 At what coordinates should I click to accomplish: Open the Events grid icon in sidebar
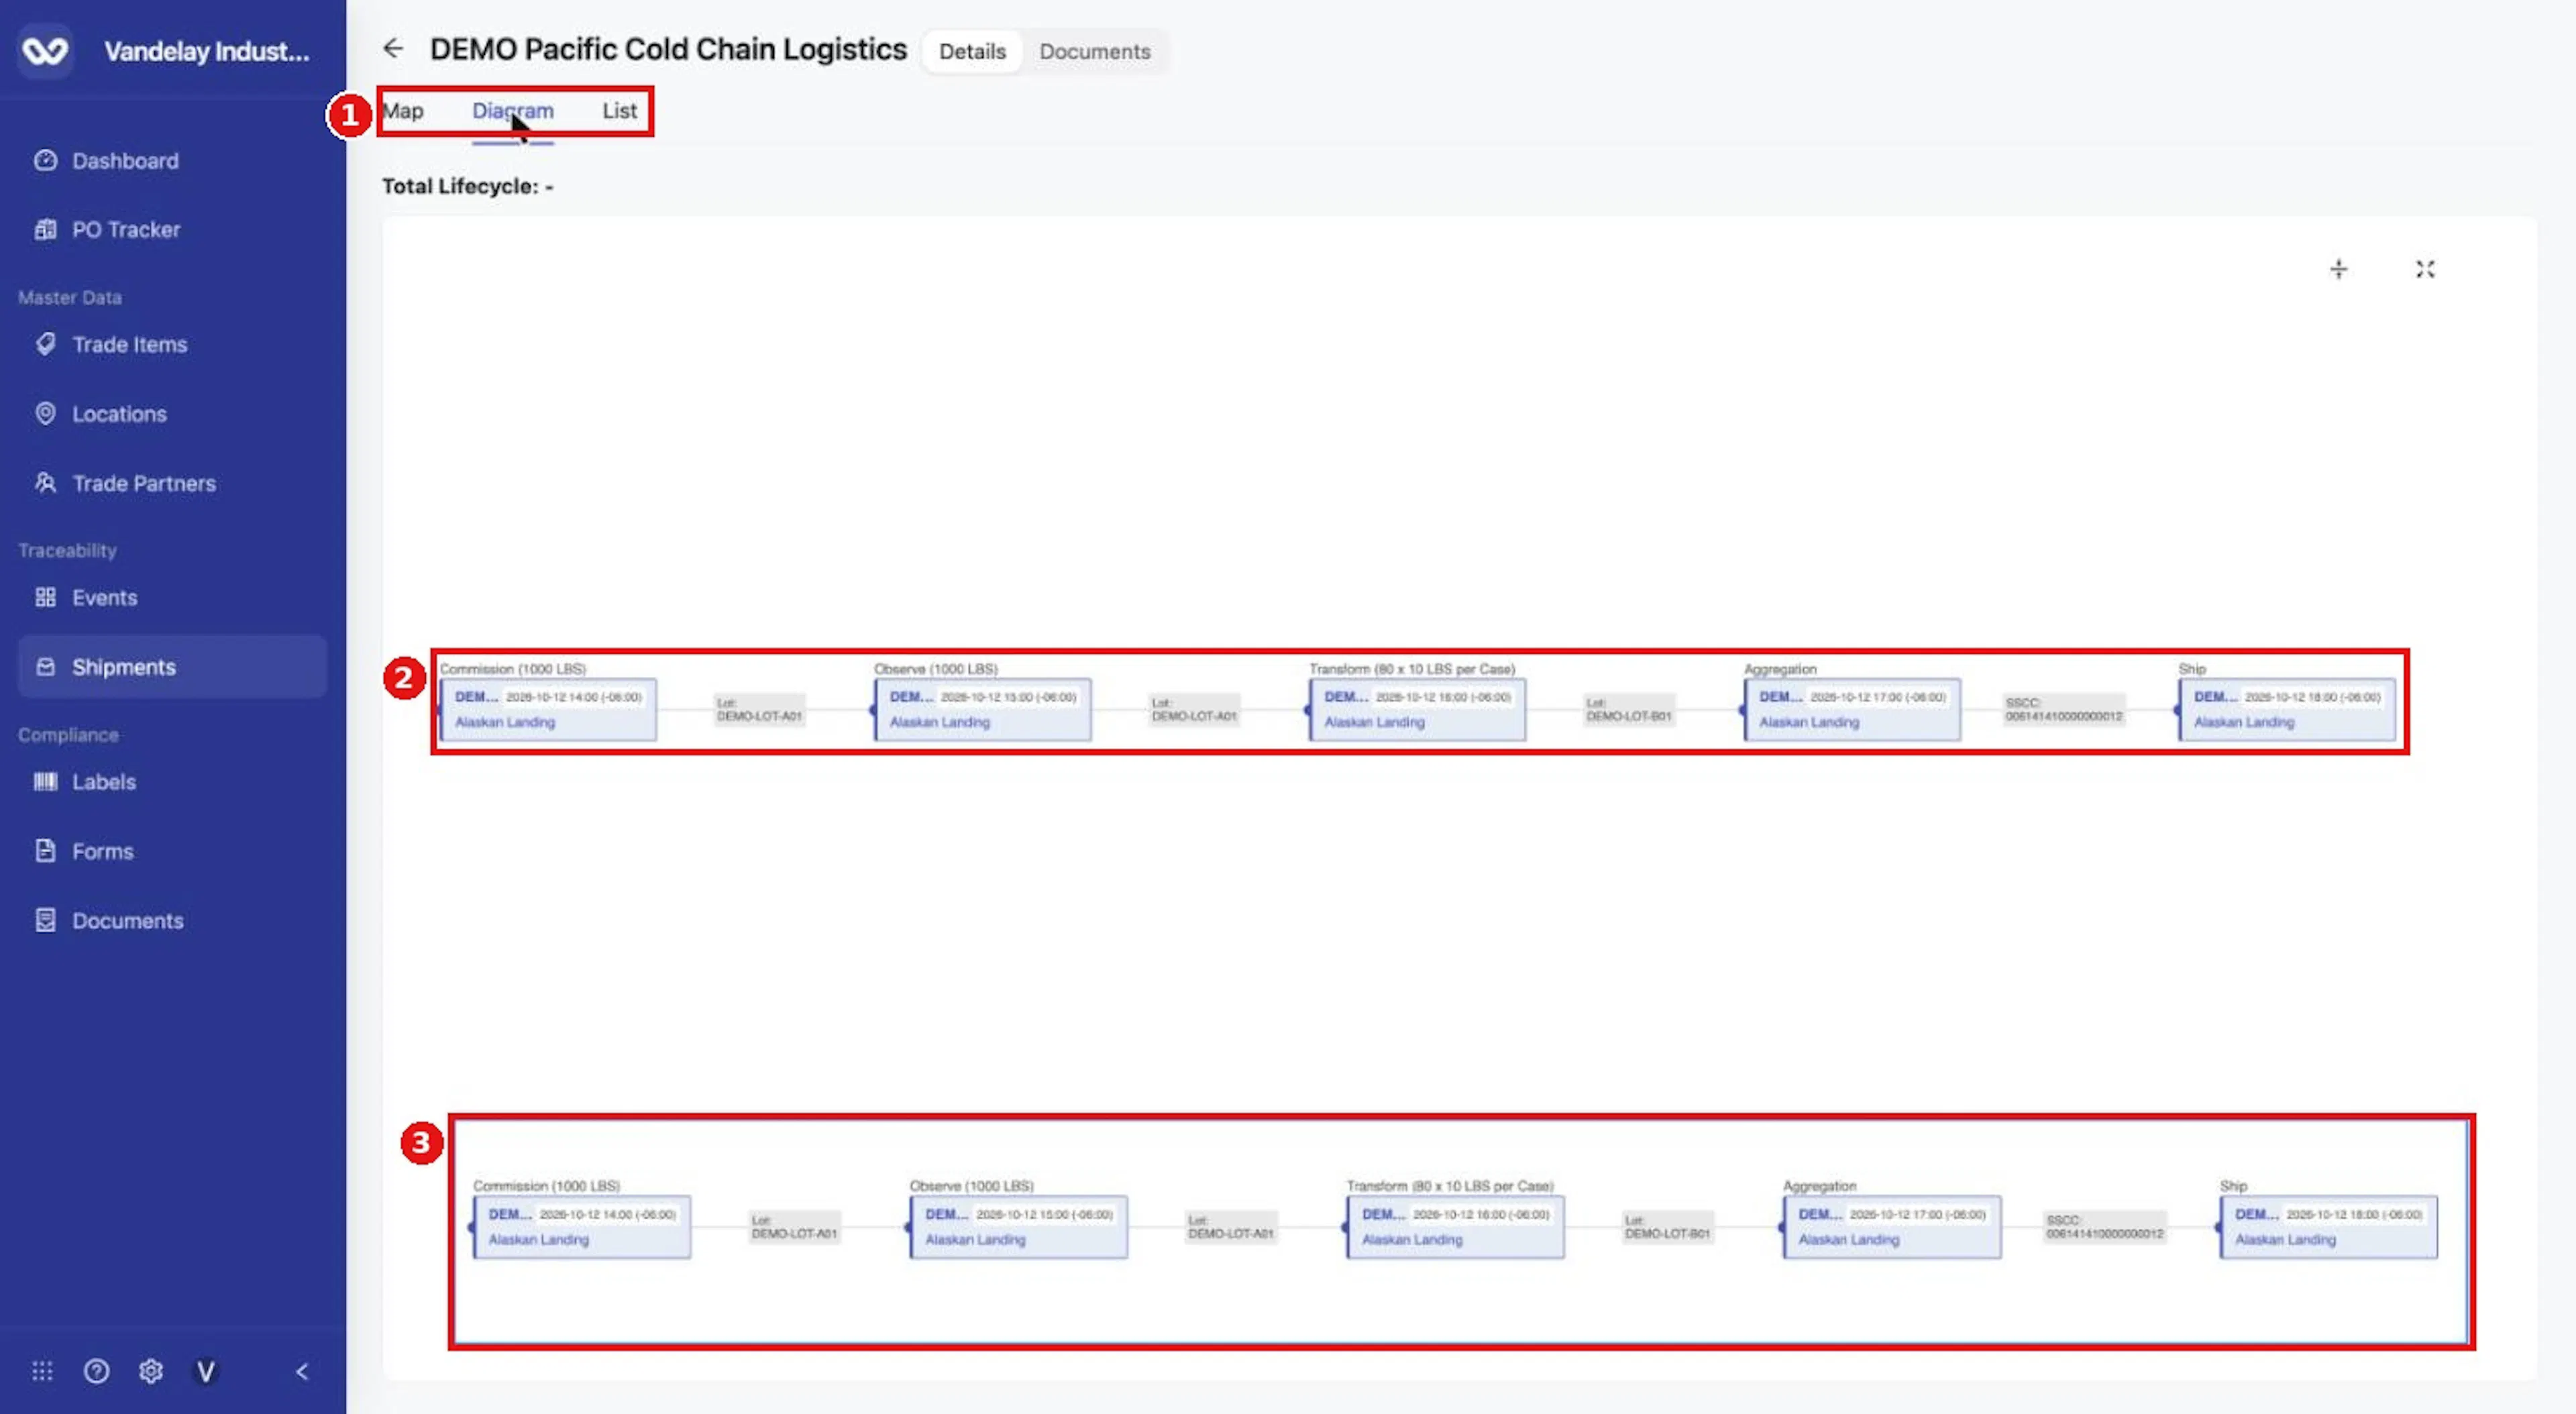45,597
